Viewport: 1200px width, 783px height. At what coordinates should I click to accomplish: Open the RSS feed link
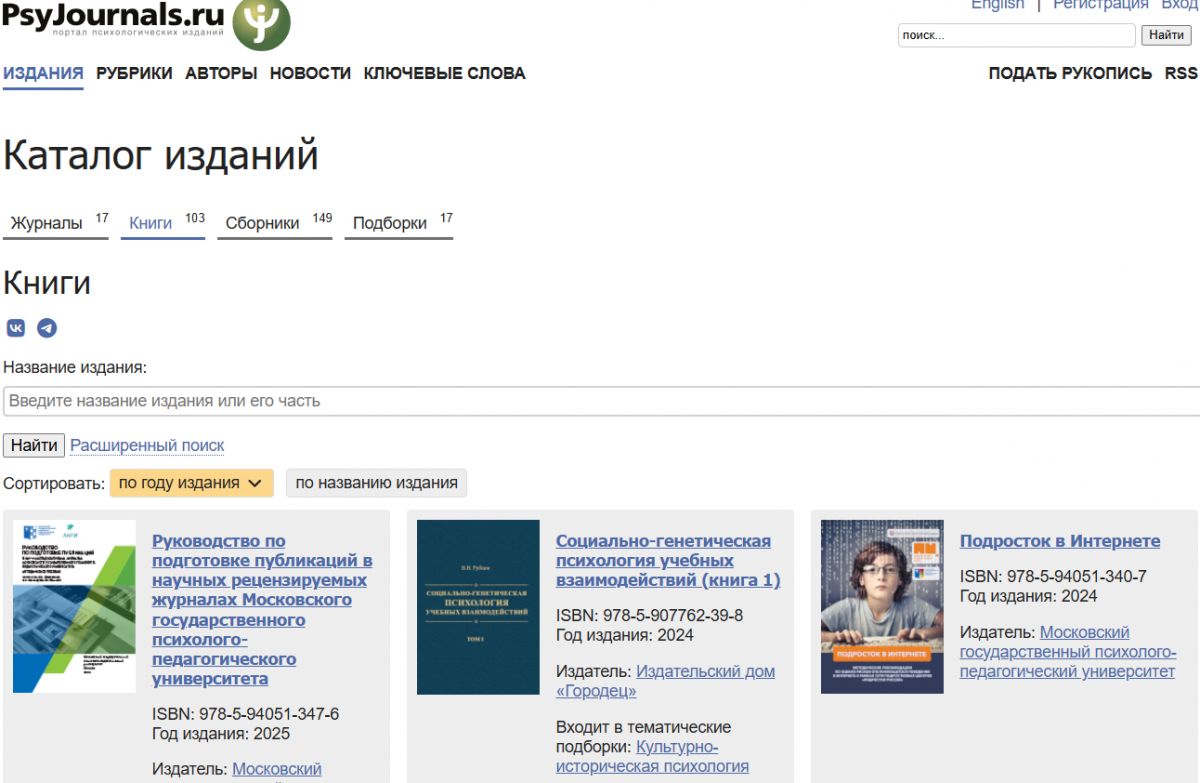(x=1180, y=73)
